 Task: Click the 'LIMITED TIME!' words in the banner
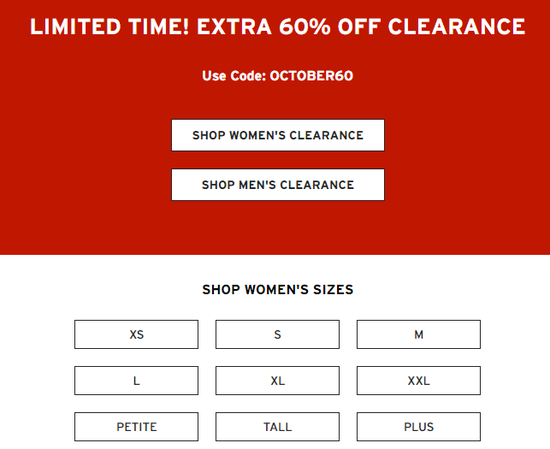(109, 27)
